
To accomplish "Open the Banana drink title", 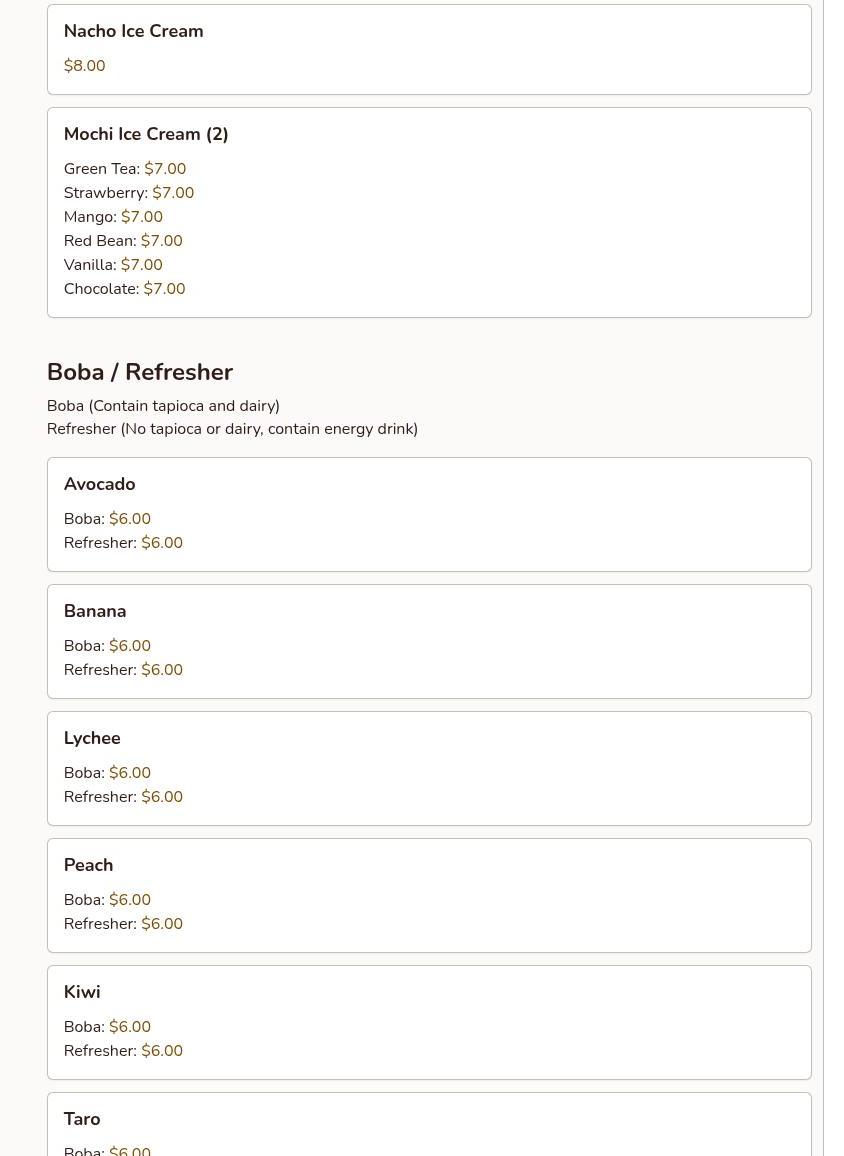I will [x=95, y=611].
